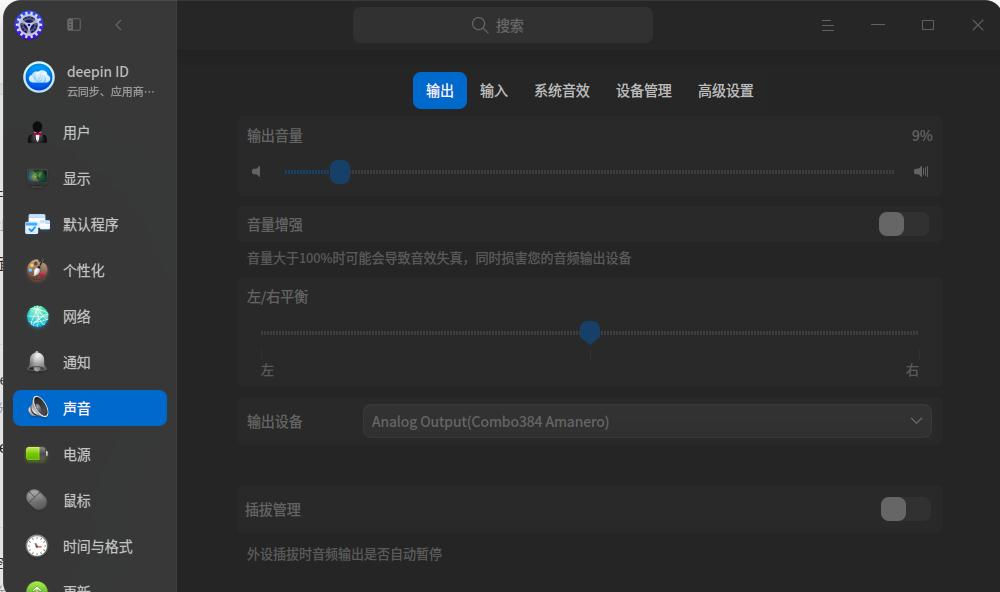Click the 时间与格式 clock icon

pos(37,546)
